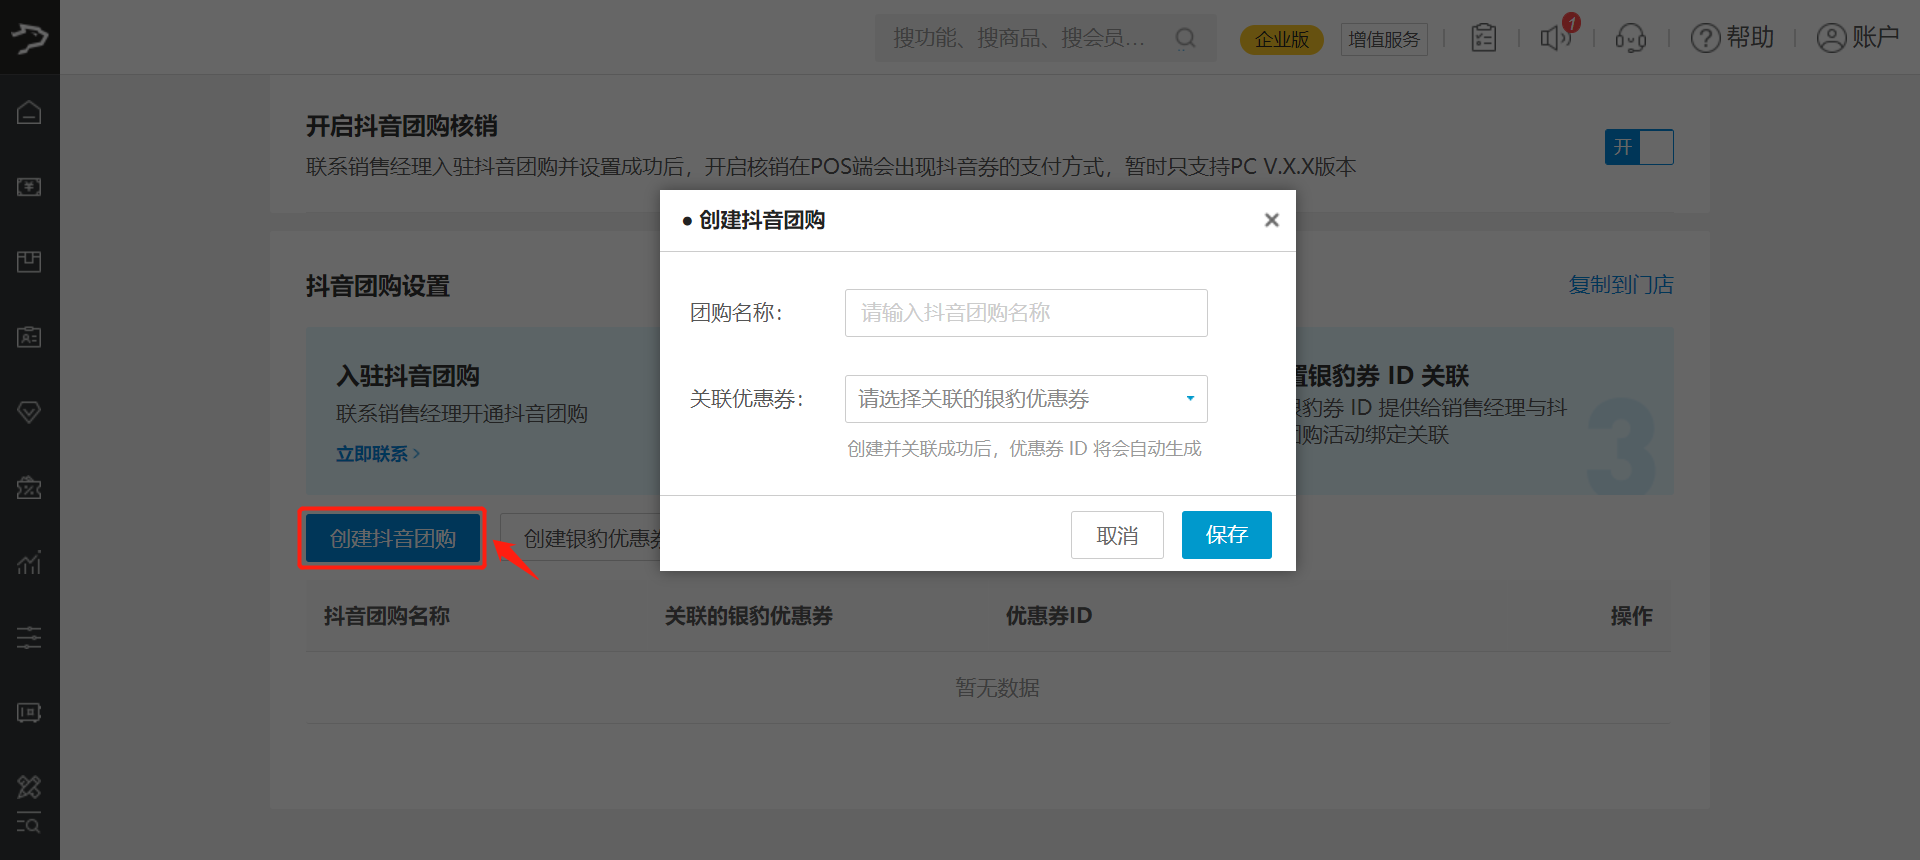Image resolution: width=1920 pixels, height=860 pixels.
Task: Open the member card sidebar icon
Action: tap(29, 337)
